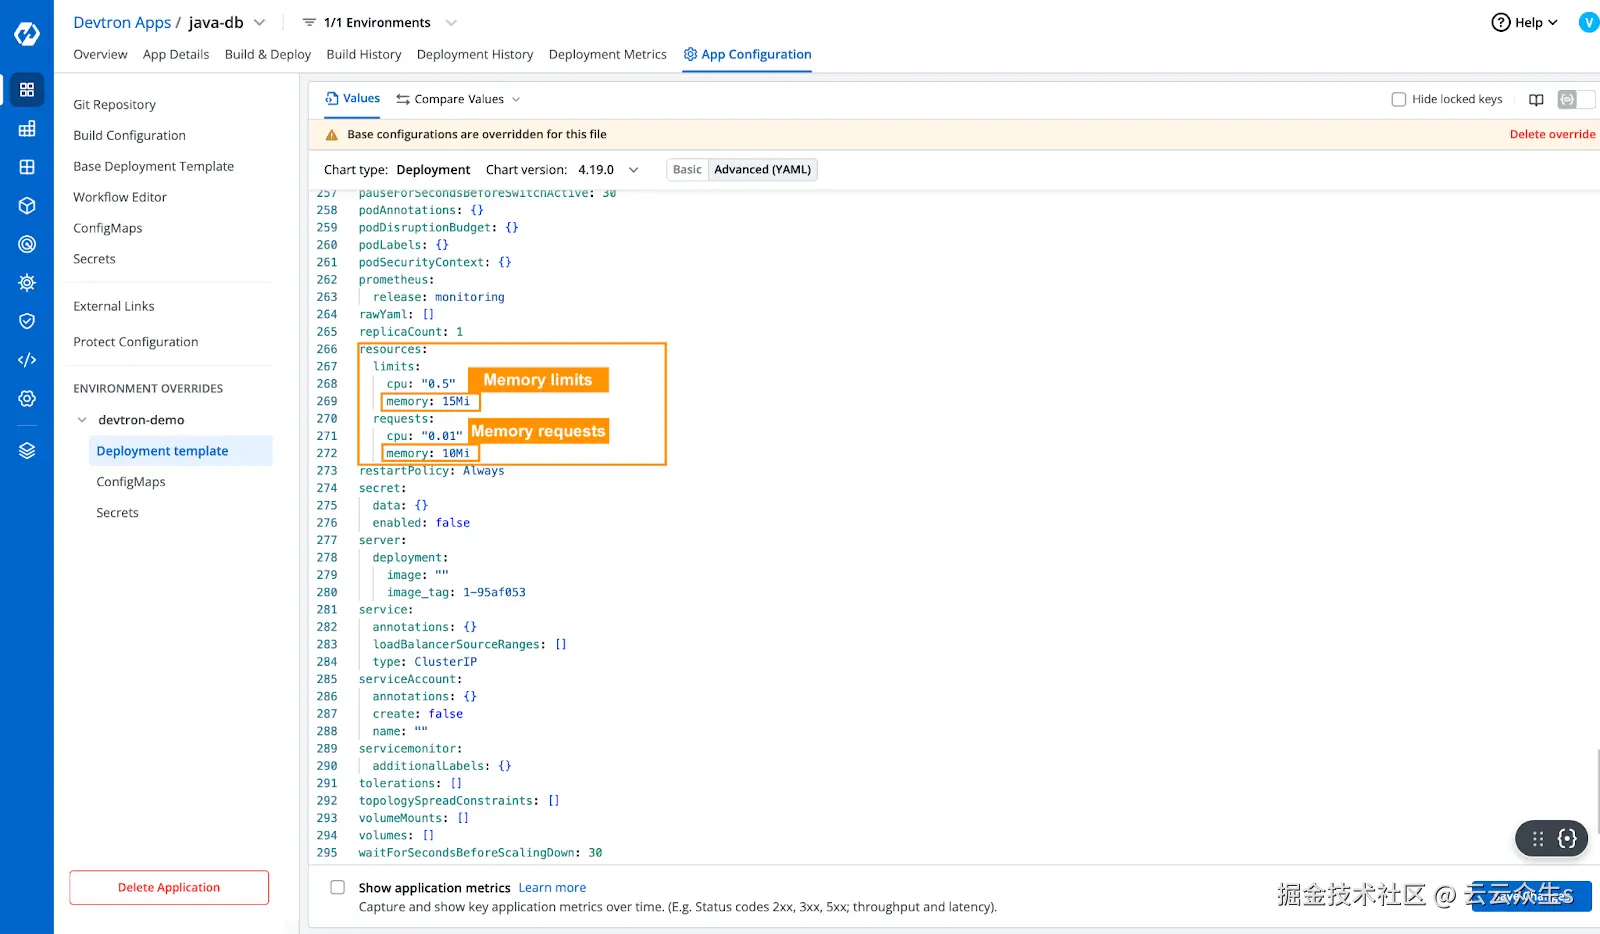Open the Chart version 4.19.0 dropdown
Image resolution: width=1600 pixels, height=934 pixels.
(x=633, y=169)
